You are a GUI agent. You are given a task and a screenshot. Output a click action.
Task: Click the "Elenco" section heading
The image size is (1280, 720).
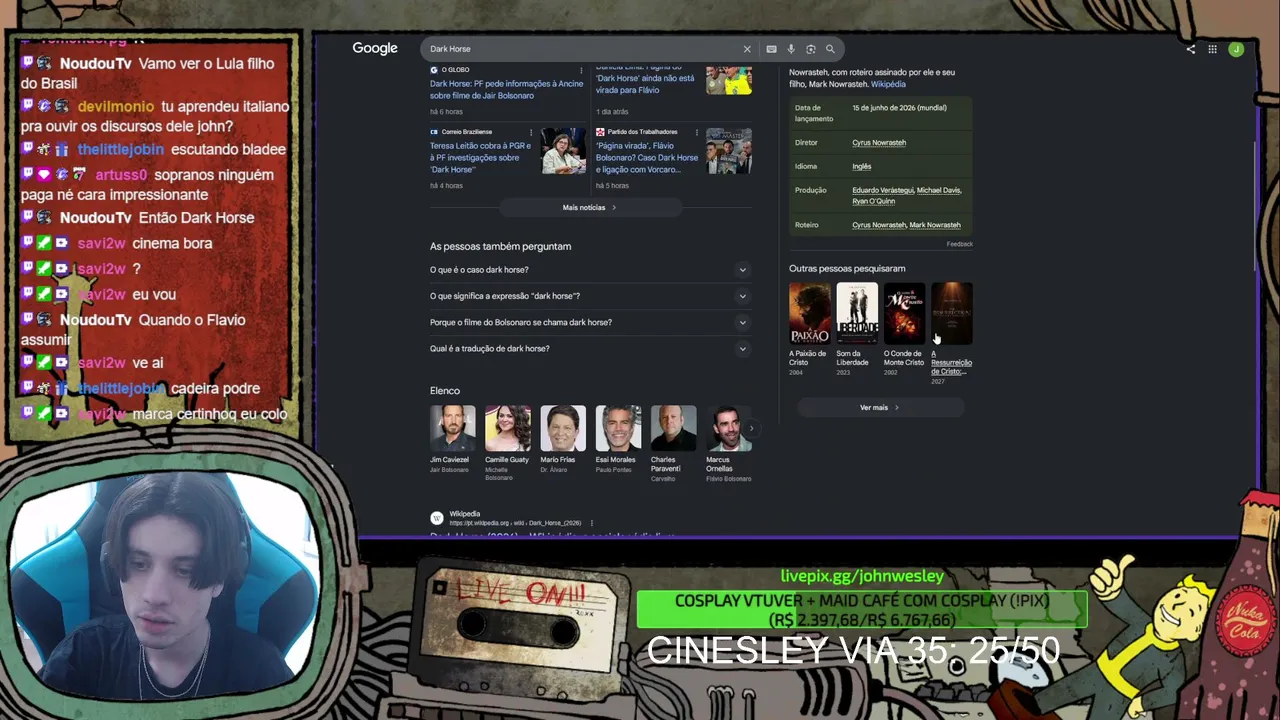point(445,391)
